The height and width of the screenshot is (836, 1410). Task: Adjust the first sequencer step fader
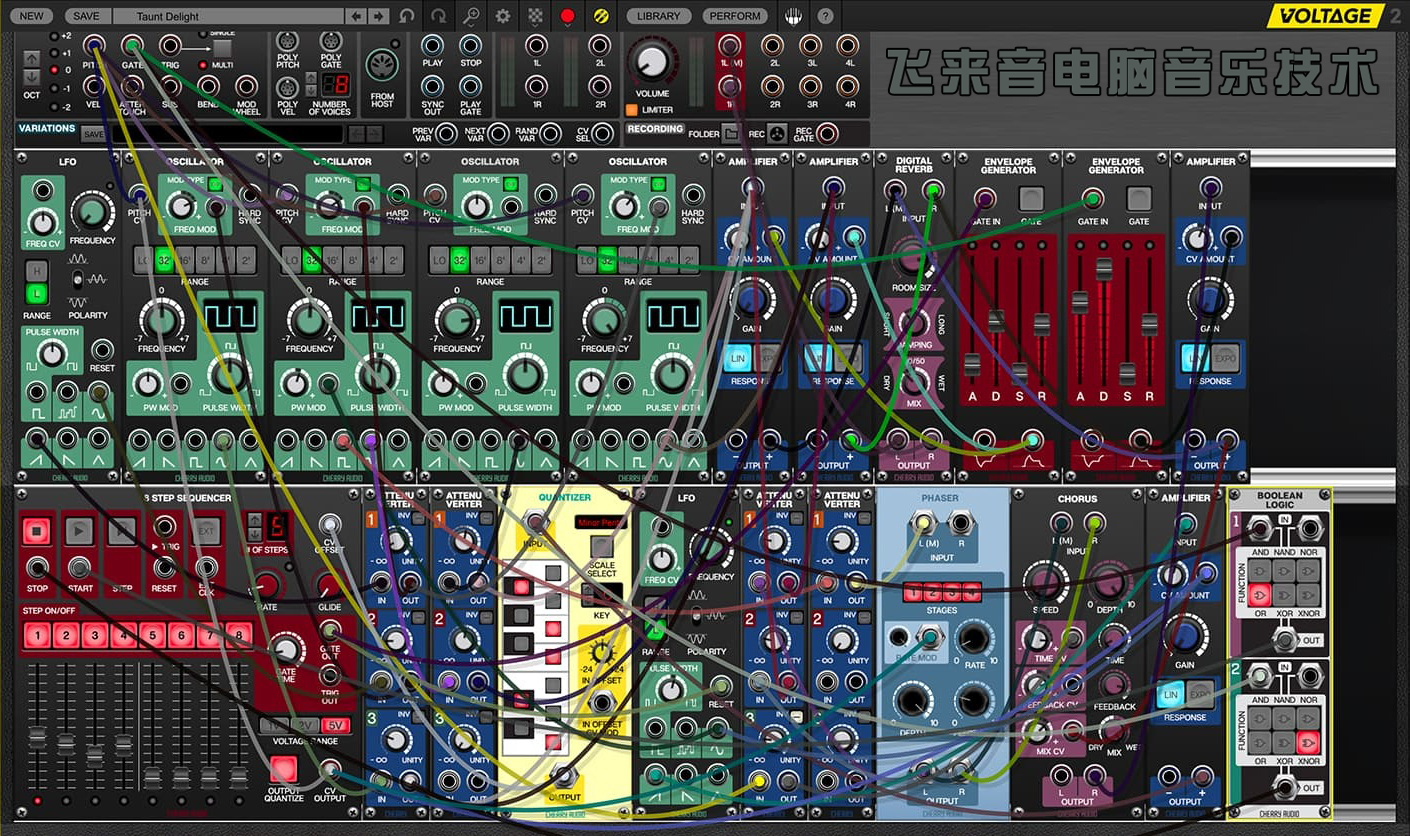click(37, 738)
